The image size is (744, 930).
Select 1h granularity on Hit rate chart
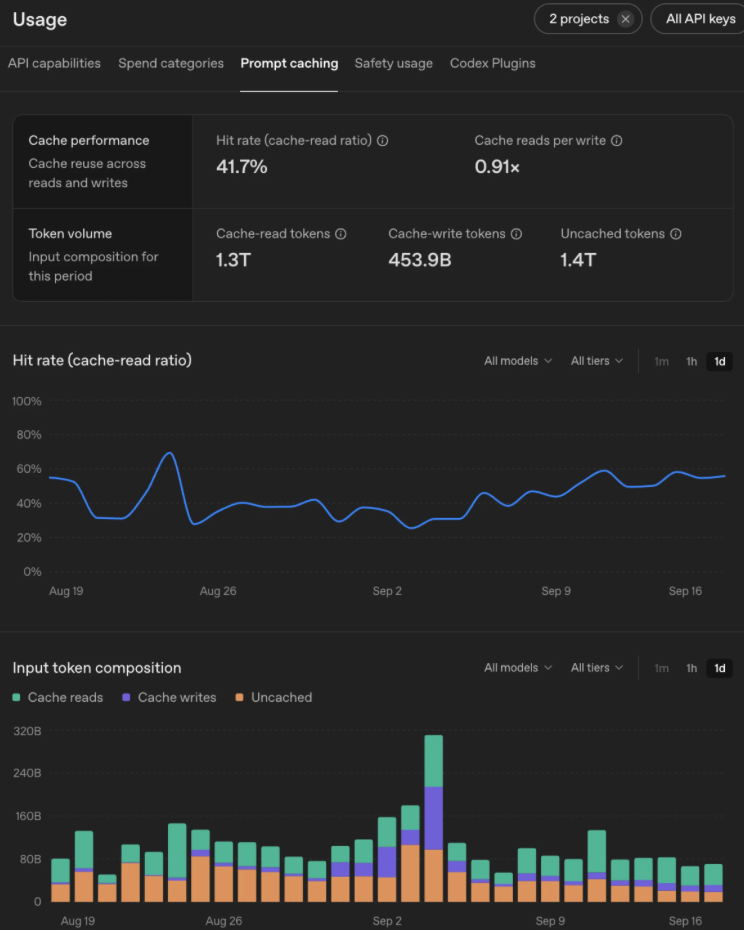[691, 361]
